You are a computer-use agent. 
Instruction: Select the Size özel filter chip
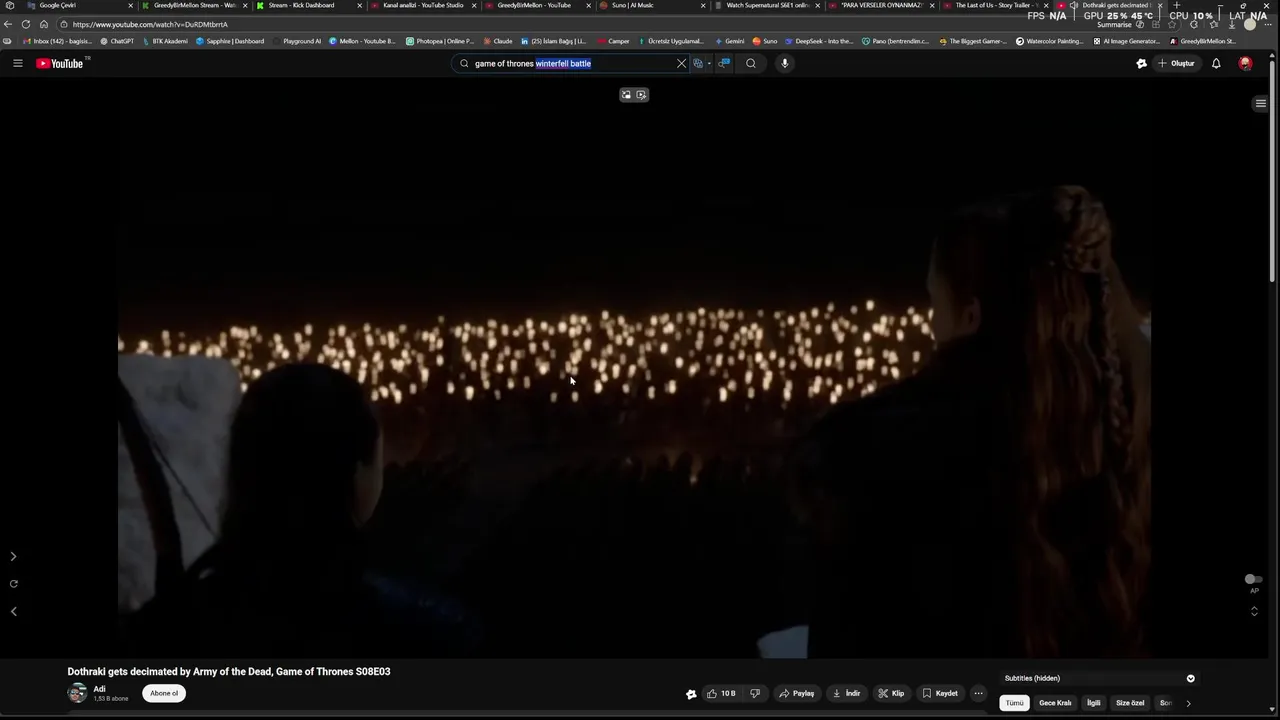tap(1130, 703)
